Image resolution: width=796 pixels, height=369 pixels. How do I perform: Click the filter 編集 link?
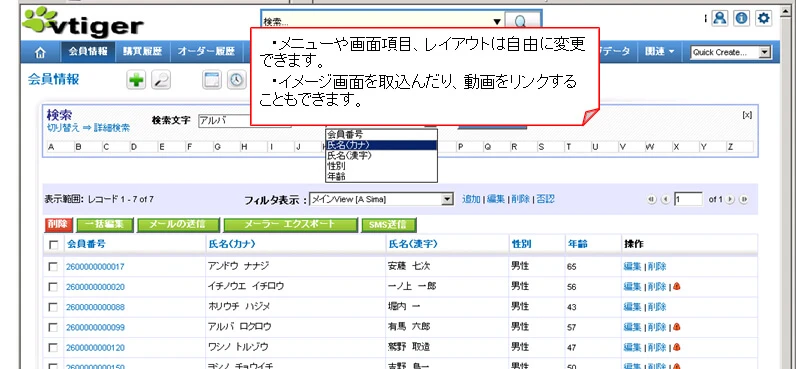coord(495,199)
